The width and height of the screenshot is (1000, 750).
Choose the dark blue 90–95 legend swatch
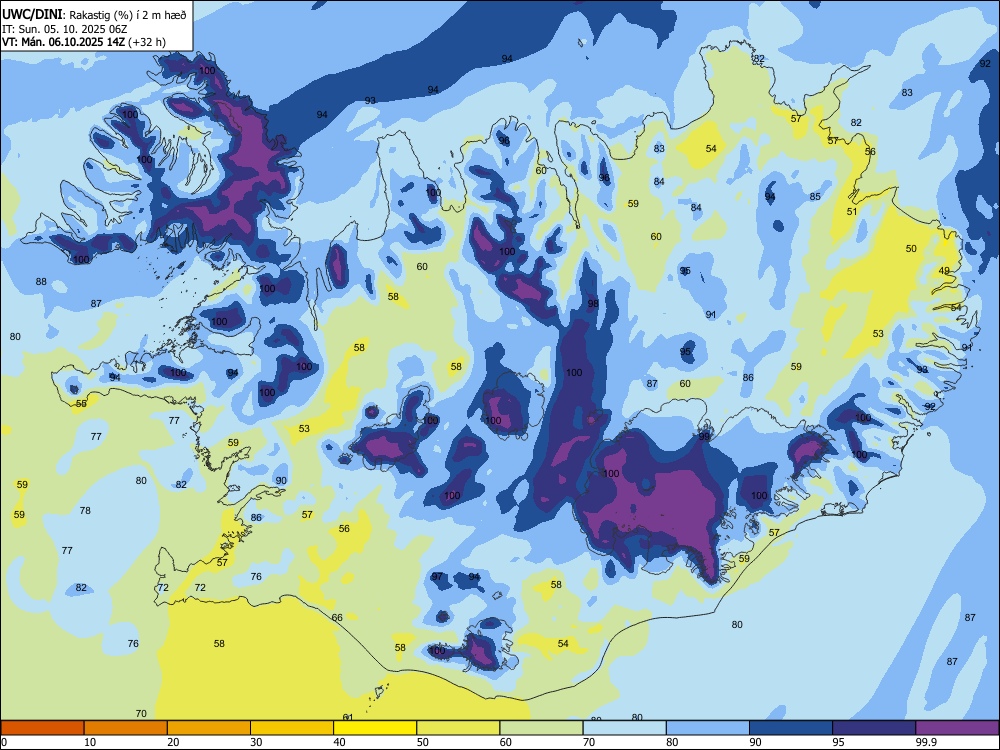(791, 728)
